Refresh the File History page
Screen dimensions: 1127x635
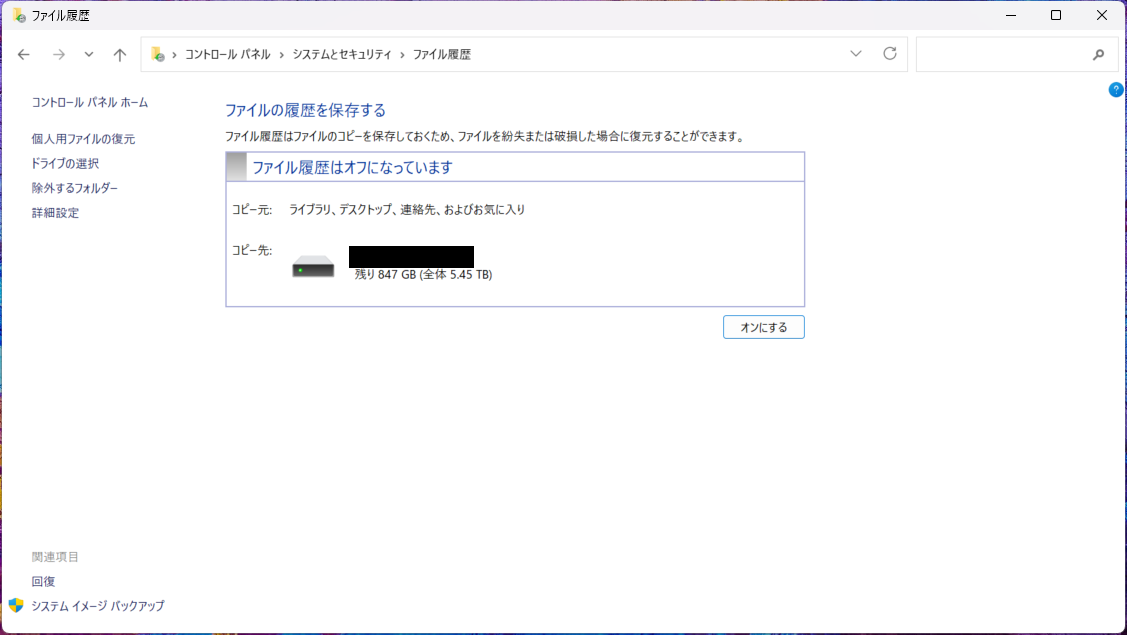click(889, 54)
